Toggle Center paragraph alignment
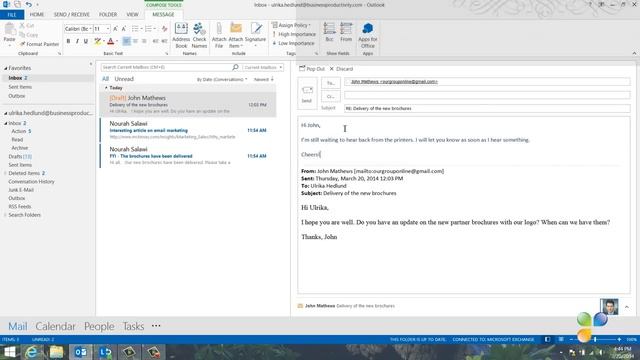The height and width of the screenshot is (360, 640). (135, 41)
